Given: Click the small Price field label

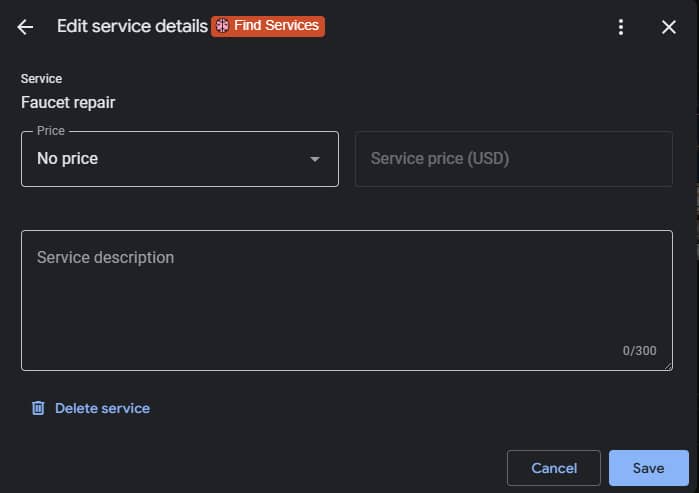Looking at the screenshot, I should pyautogui.click(x=50, y=131).
